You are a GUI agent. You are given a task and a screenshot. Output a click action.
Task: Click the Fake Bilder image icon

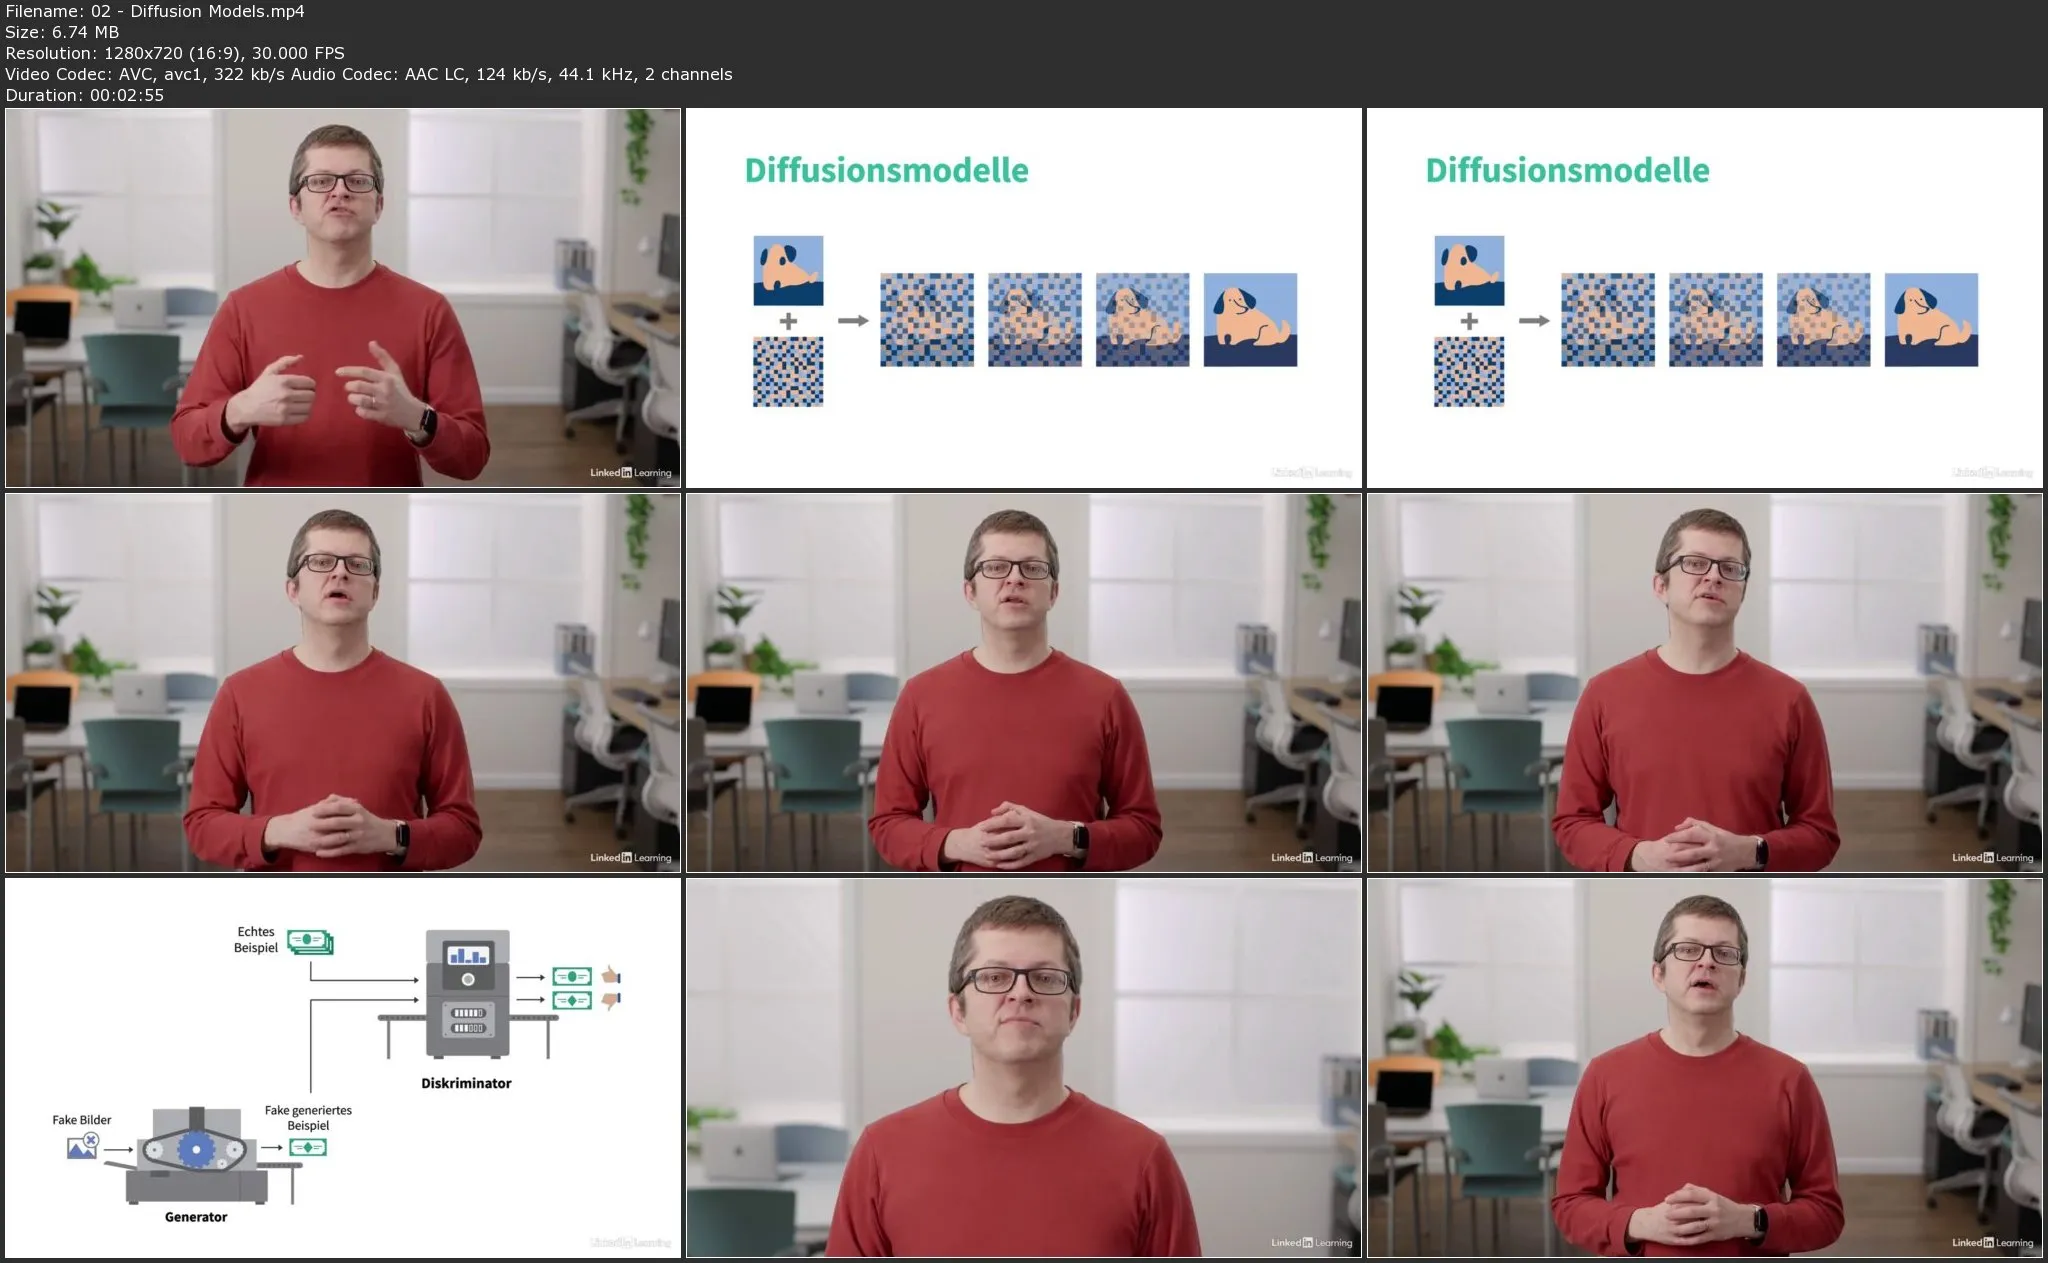click(83, 1146)
